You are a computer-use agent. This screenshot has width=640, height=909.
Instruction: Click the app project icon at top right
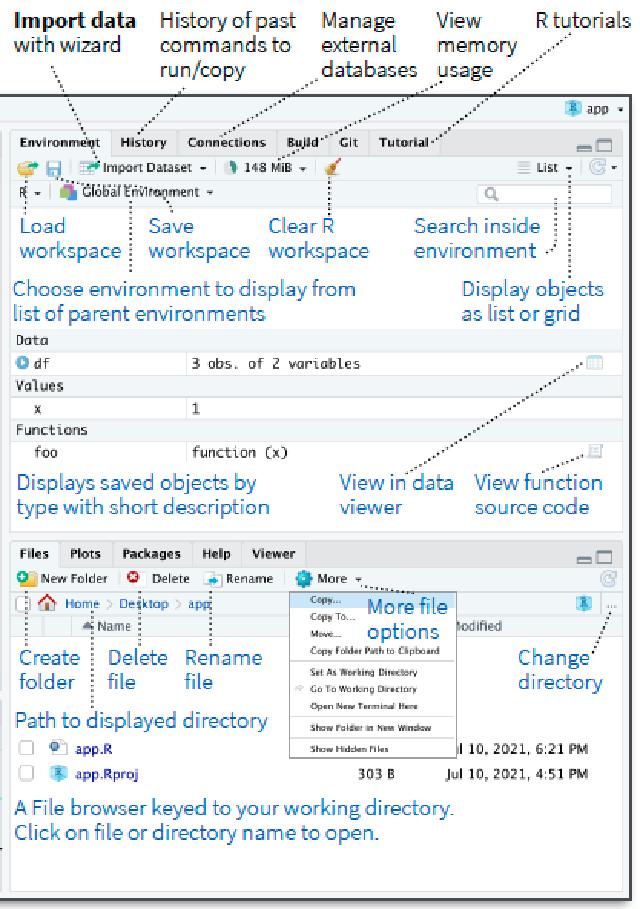pyautogui.click(x=573, y=108)
